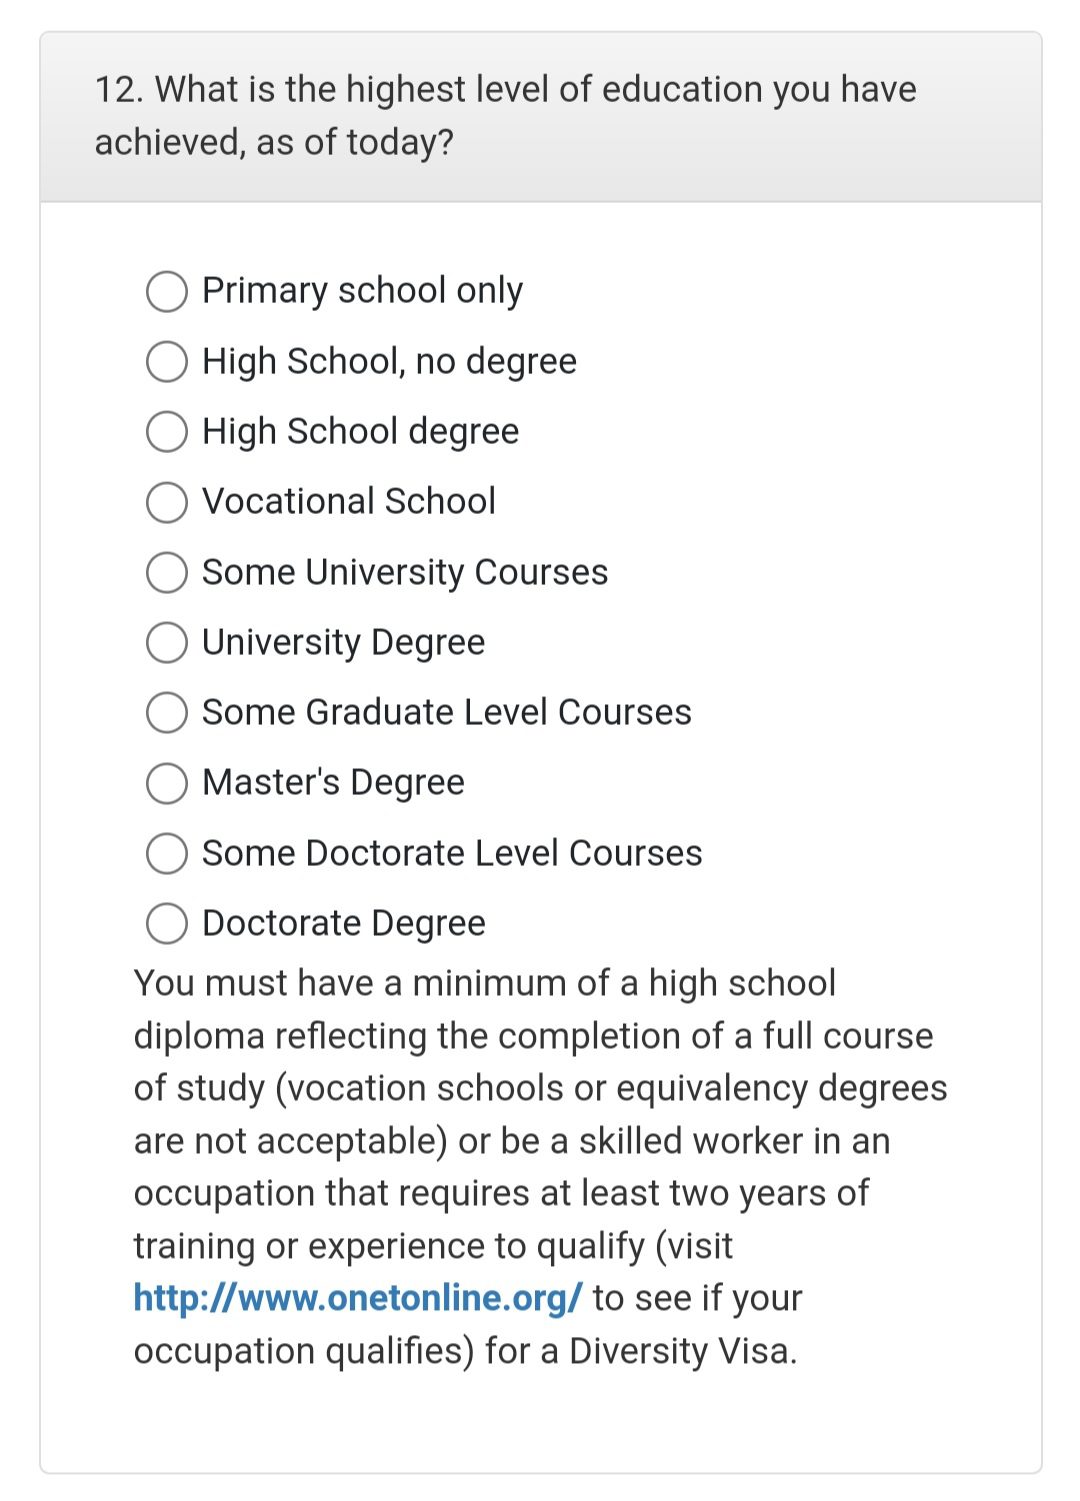
Task: Choose the Doctorate Degree radio button
Action: pos(167,924)
